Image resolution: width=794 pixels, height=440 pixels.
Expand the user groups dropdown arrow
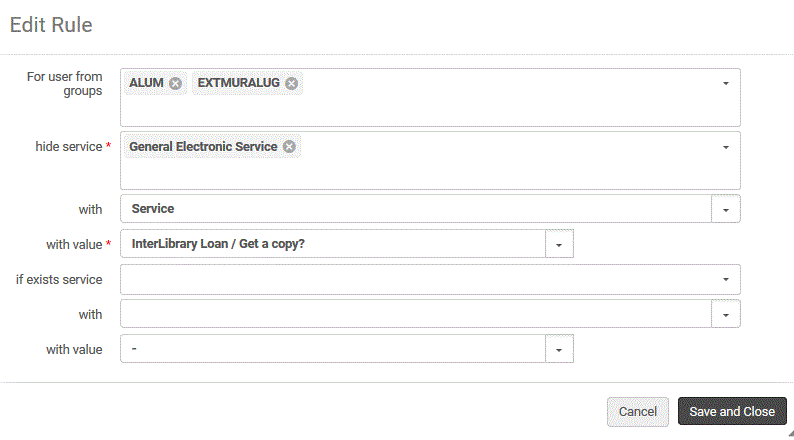coord(726,83)
